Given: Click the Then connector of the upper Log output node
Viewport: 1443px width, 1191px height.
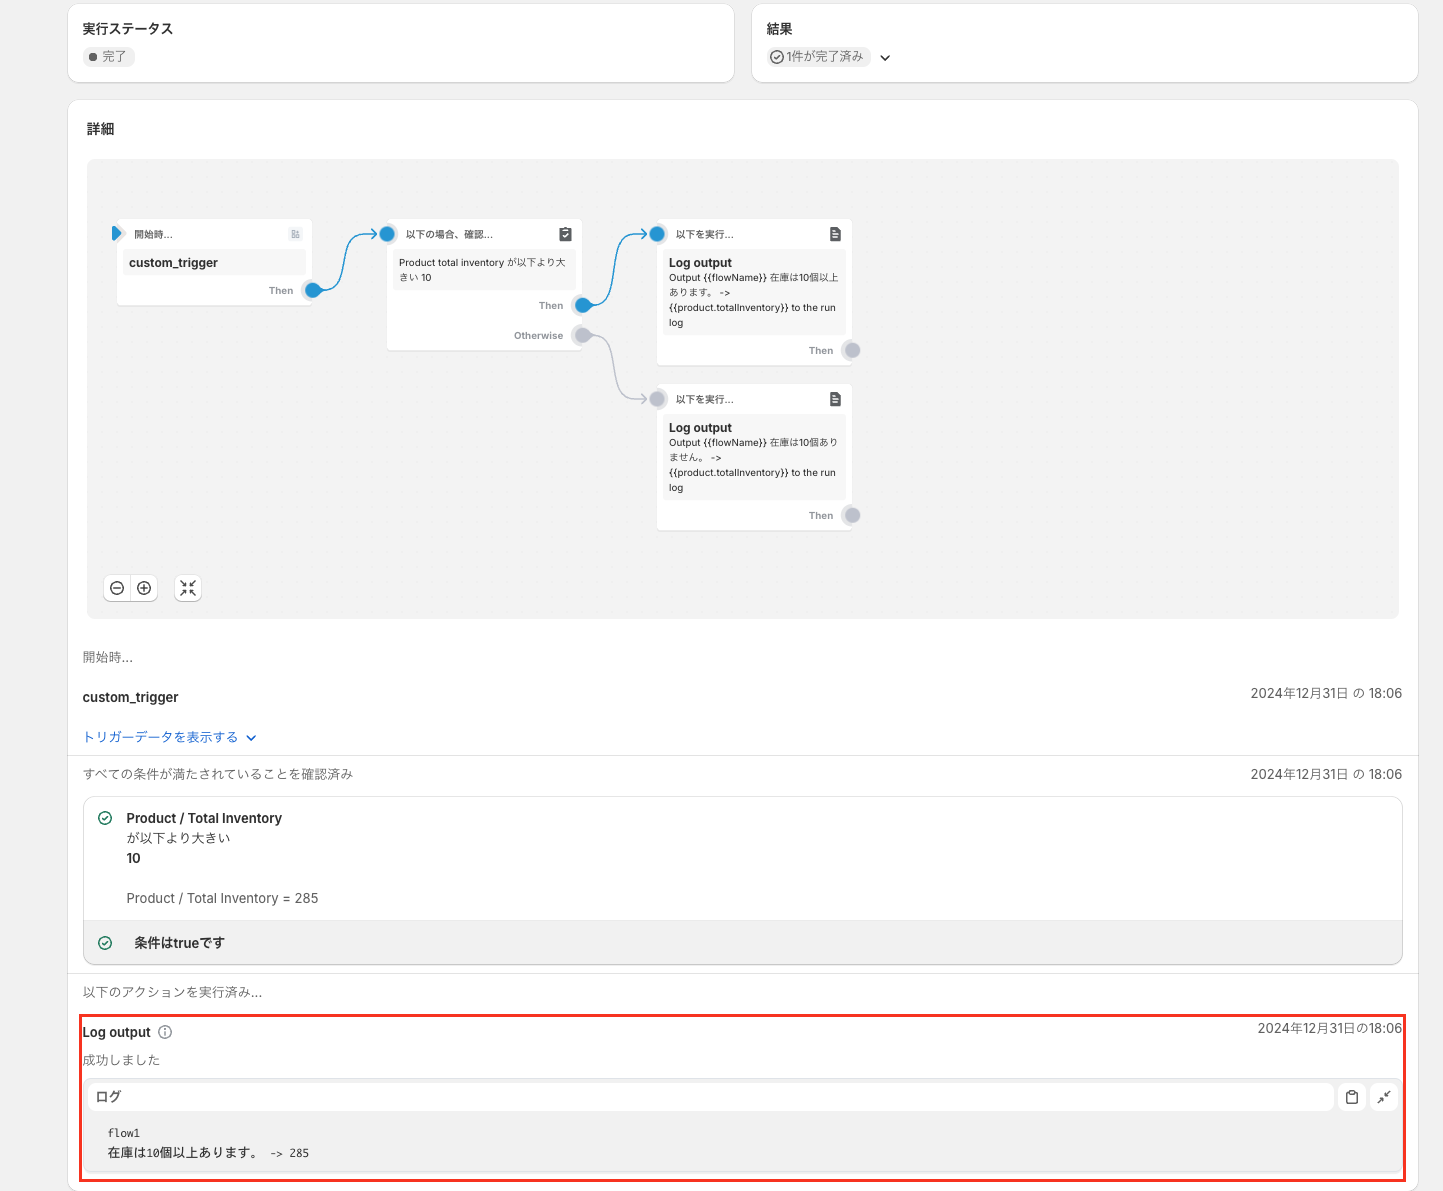Looking at the screenshot, I should pos(852,350).
